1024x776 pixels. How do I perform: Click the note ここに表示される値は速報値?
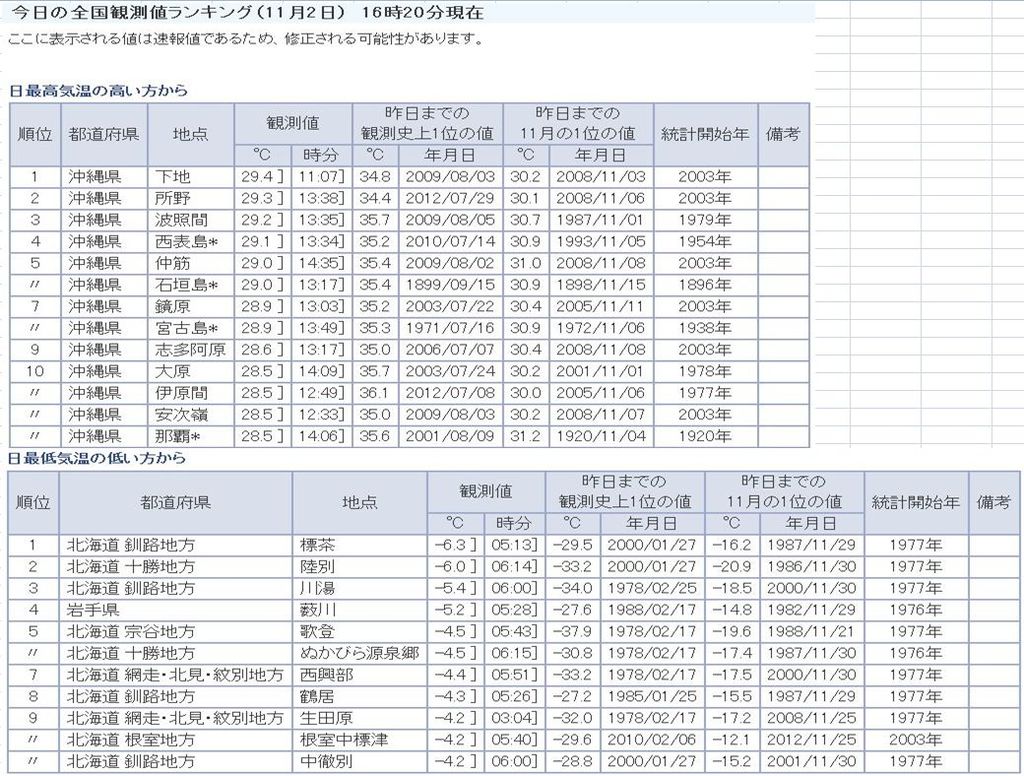pos(246,39)
